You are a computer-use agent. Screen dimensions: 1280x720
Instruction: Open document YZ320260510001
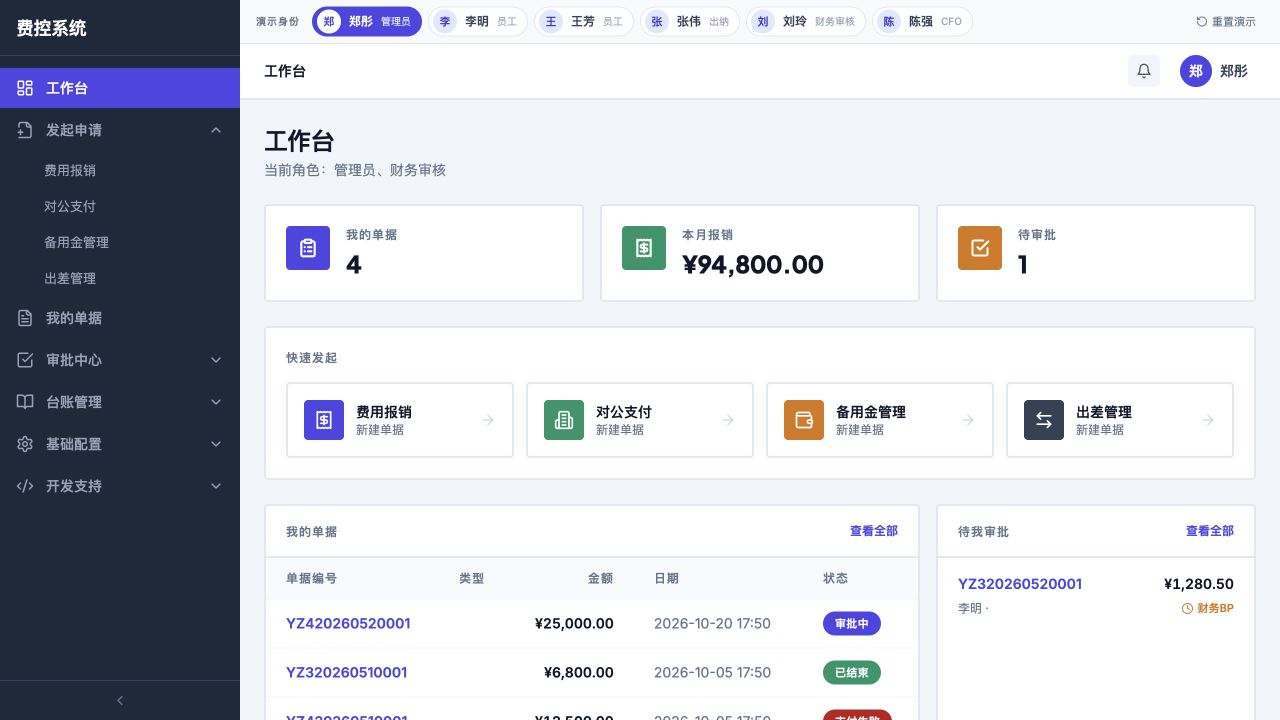coord(347,672)
